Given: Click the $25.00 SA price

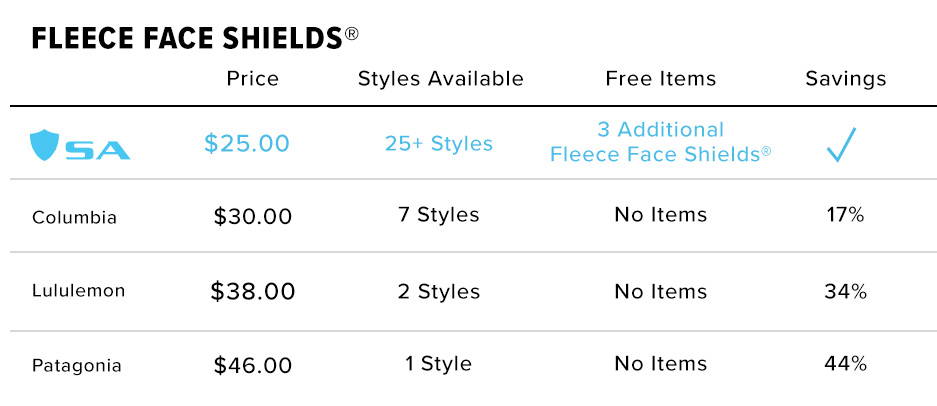Looking at the screenshot, I should pyautogui.click(x=247, y=144).
